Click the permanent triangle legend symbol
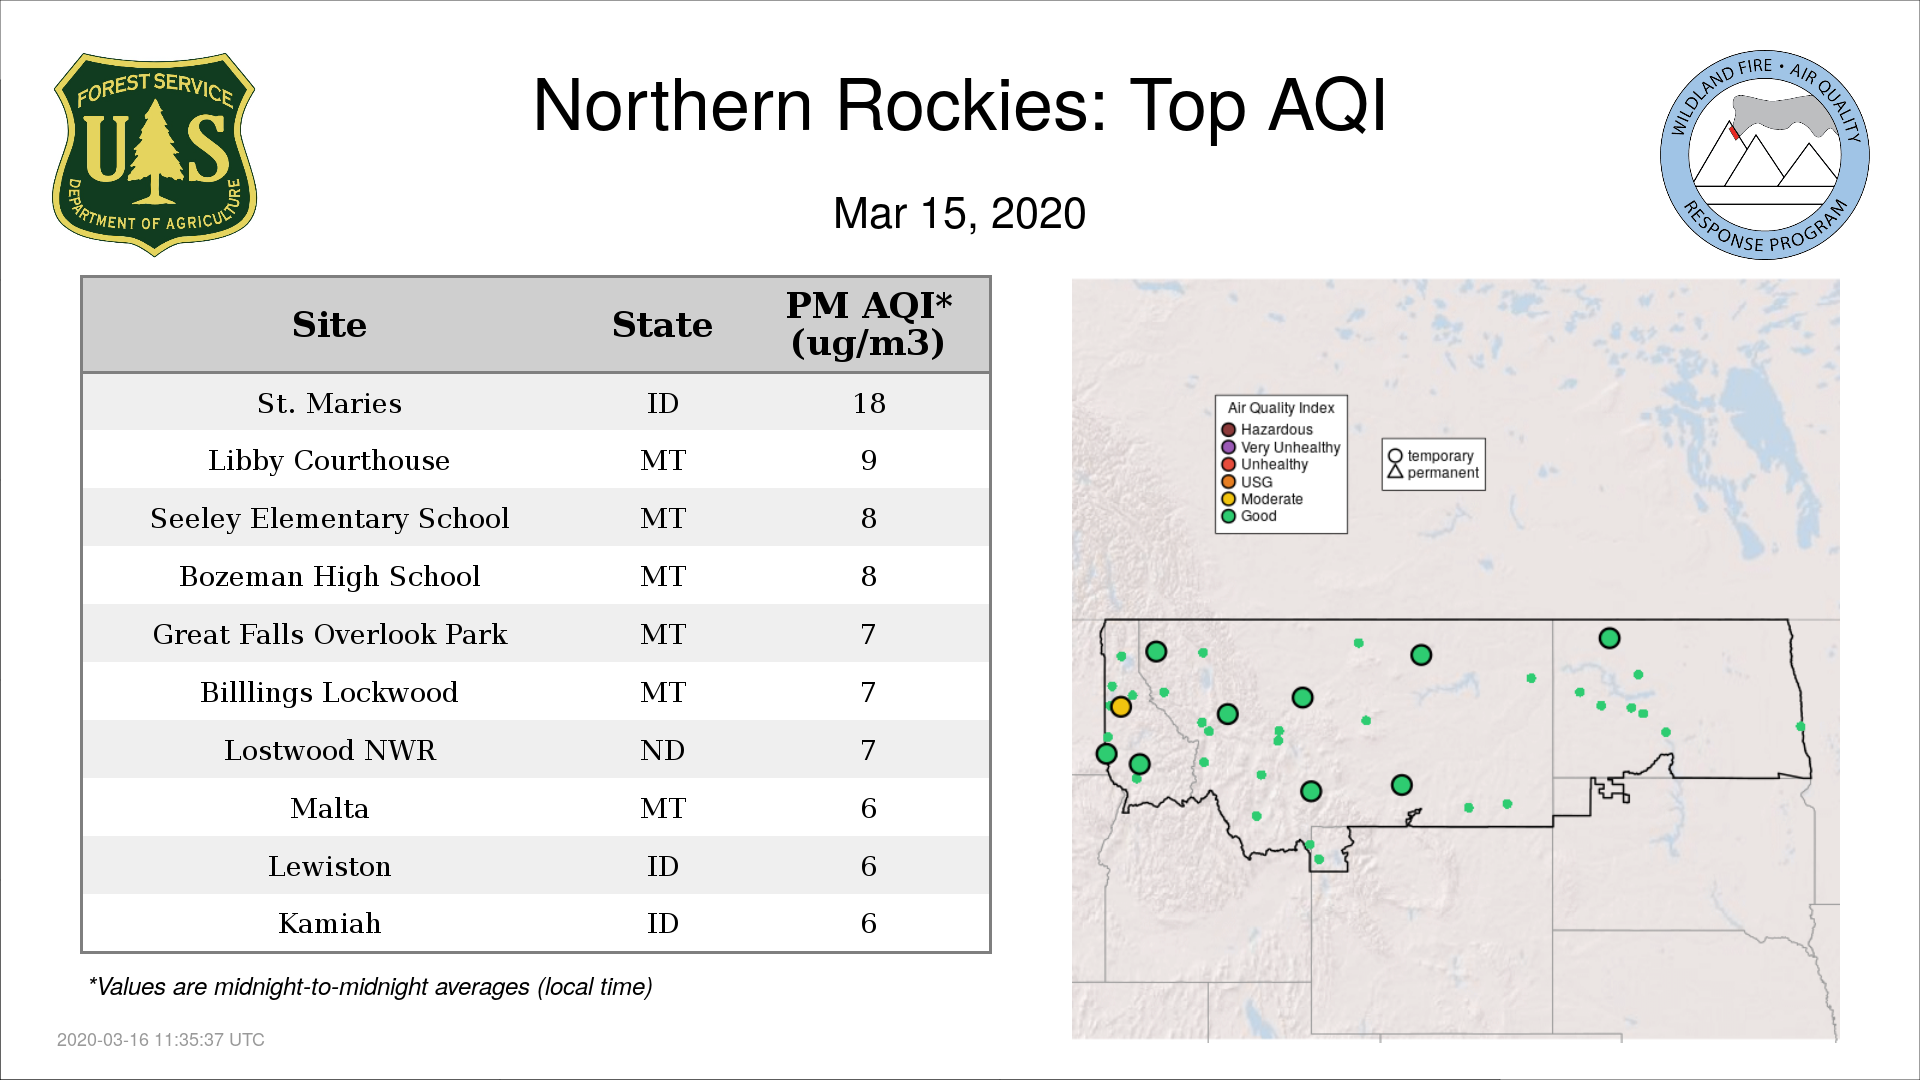 point(1395,471)
